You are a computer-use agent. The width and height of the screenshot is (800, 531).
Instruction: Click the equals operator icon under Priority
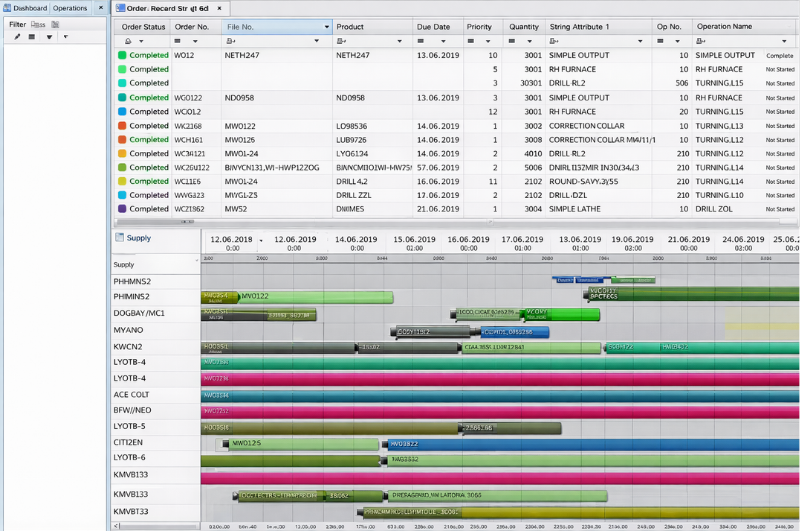tap(470, 41)
